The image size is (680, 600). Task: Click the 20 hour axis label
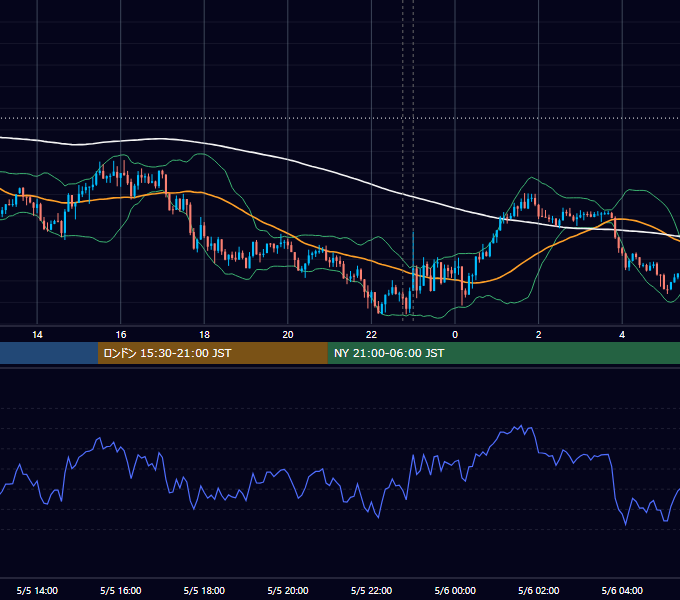point(288,335)
